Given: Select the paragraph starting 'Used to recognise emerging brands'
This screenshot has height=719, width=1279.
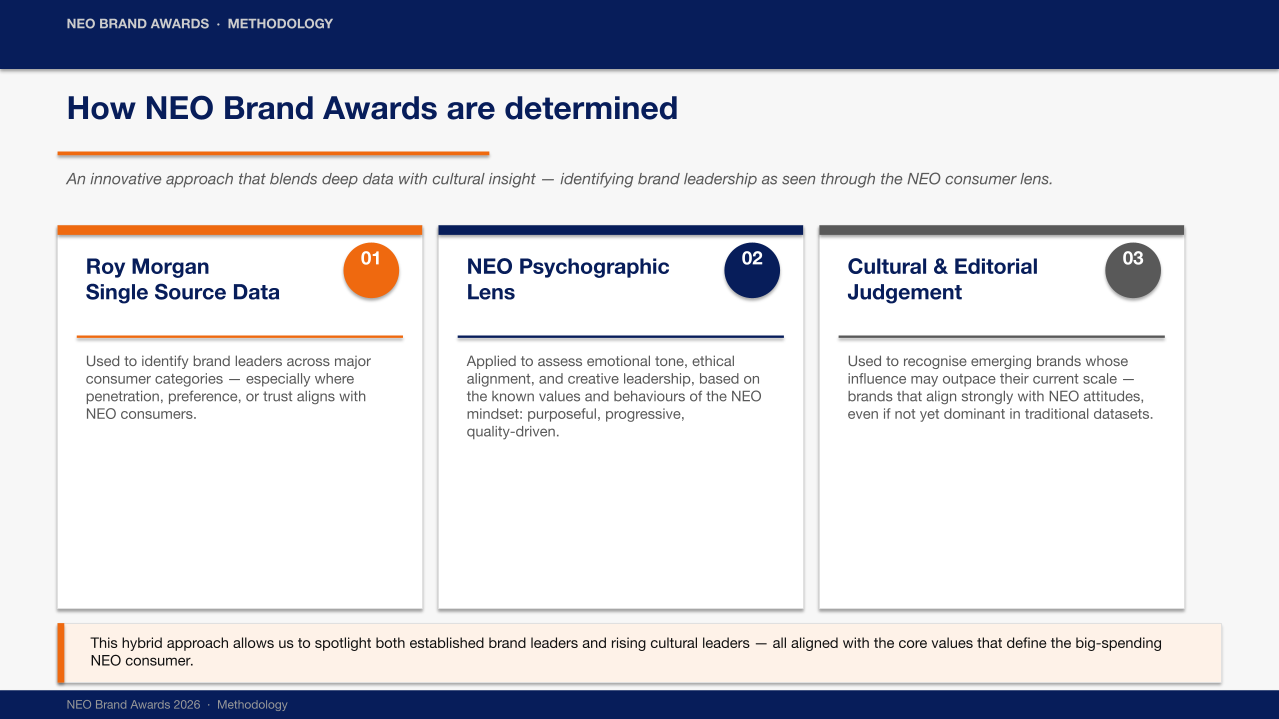Looking at the screenshot, I should point(1000,388).
